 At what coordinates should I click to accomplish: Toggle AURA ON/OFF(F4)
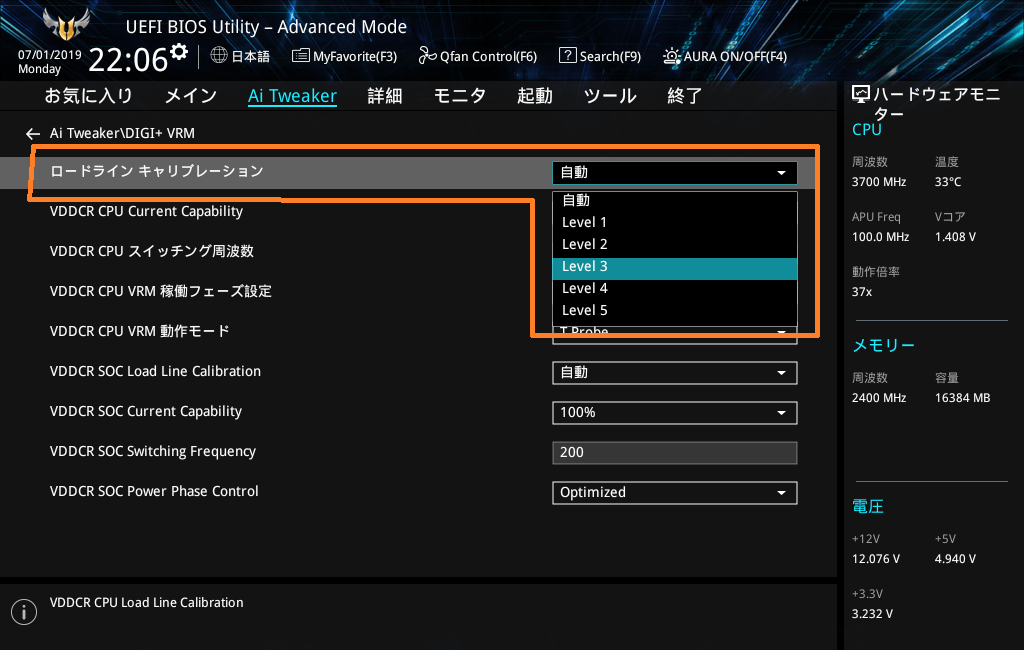click(x=725, y=56)
